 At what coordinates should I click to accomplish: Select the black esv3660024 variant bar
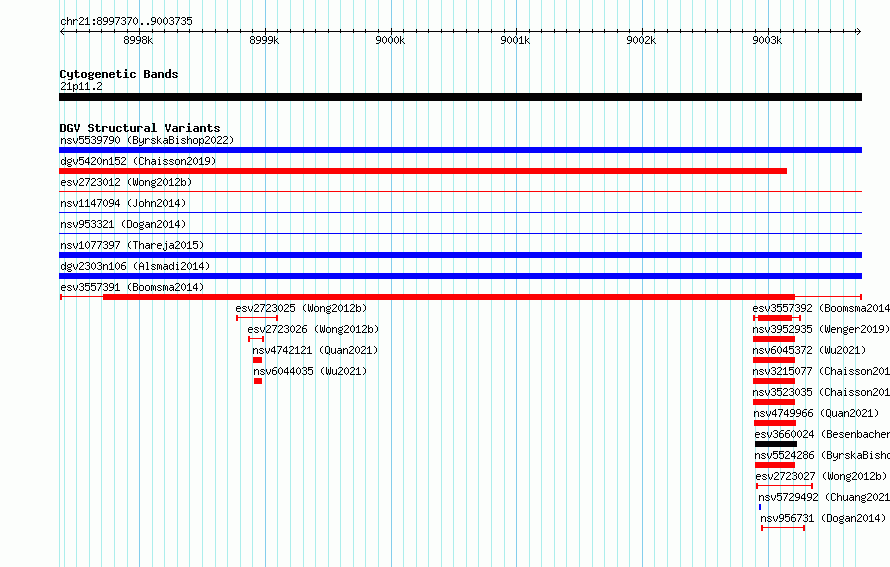[x=776, y=444]
